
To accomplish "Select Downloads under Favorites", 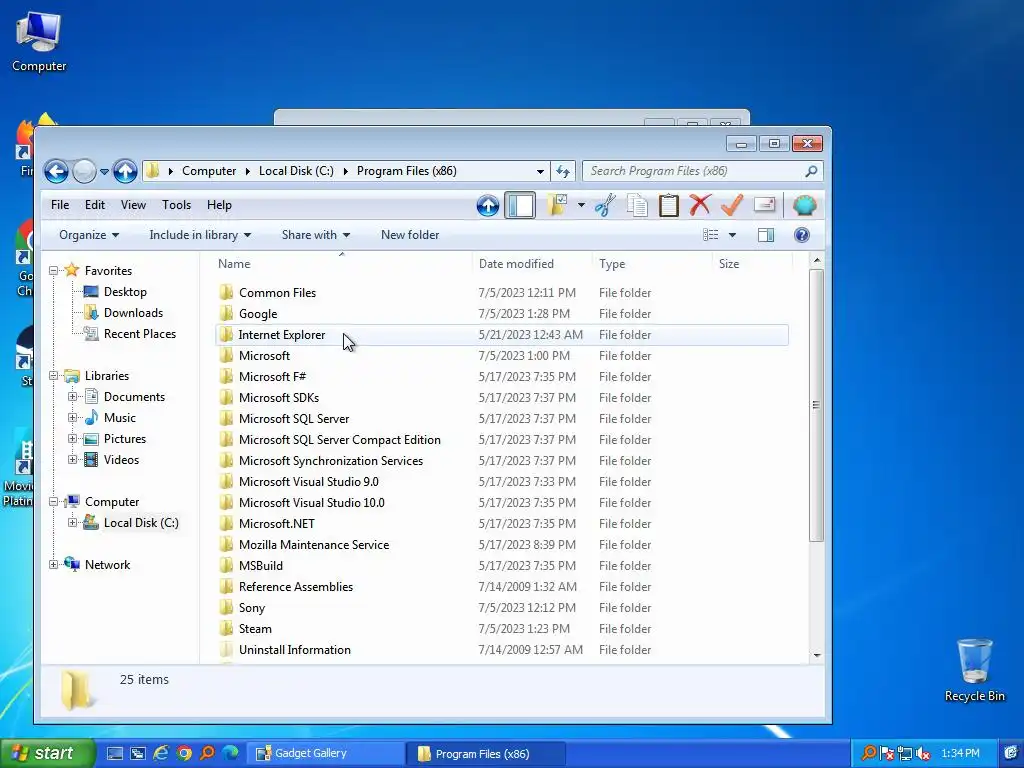I will tap(133, 313).
